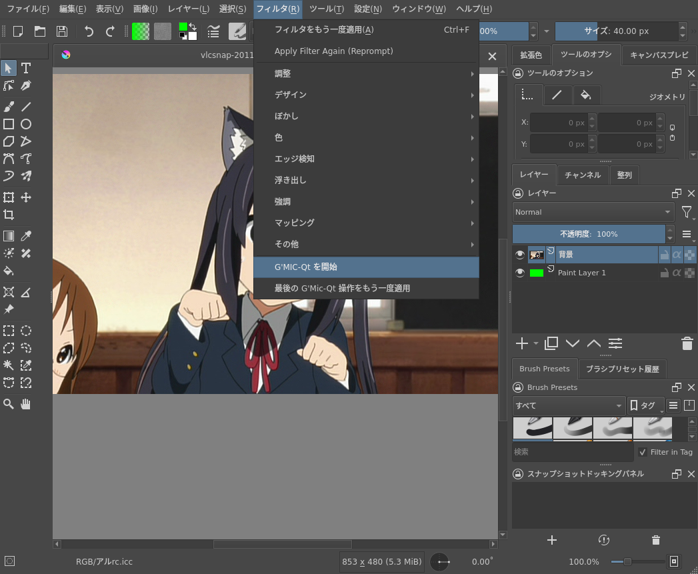698x574 pixels.
Task: Hide the Paint Layer 1 eye icon
Action: coord(519,273)
